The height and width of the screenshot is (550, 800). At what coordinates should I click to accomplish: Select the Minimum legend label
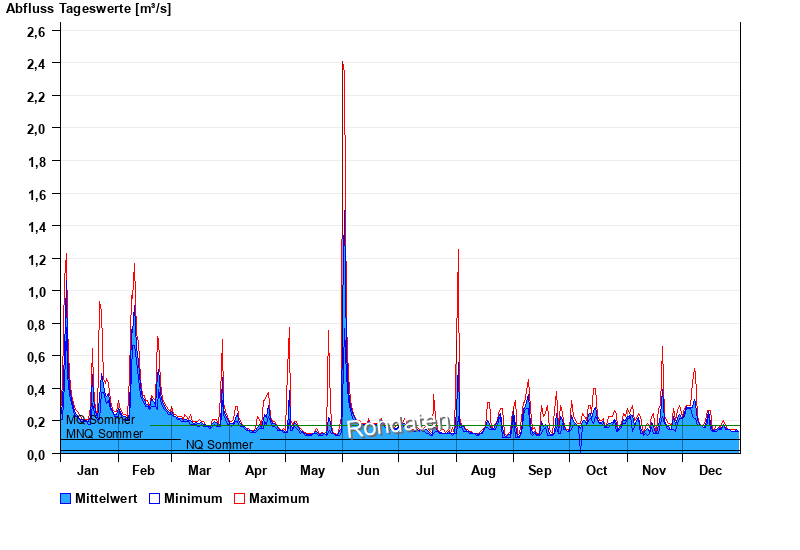[193, 498]
